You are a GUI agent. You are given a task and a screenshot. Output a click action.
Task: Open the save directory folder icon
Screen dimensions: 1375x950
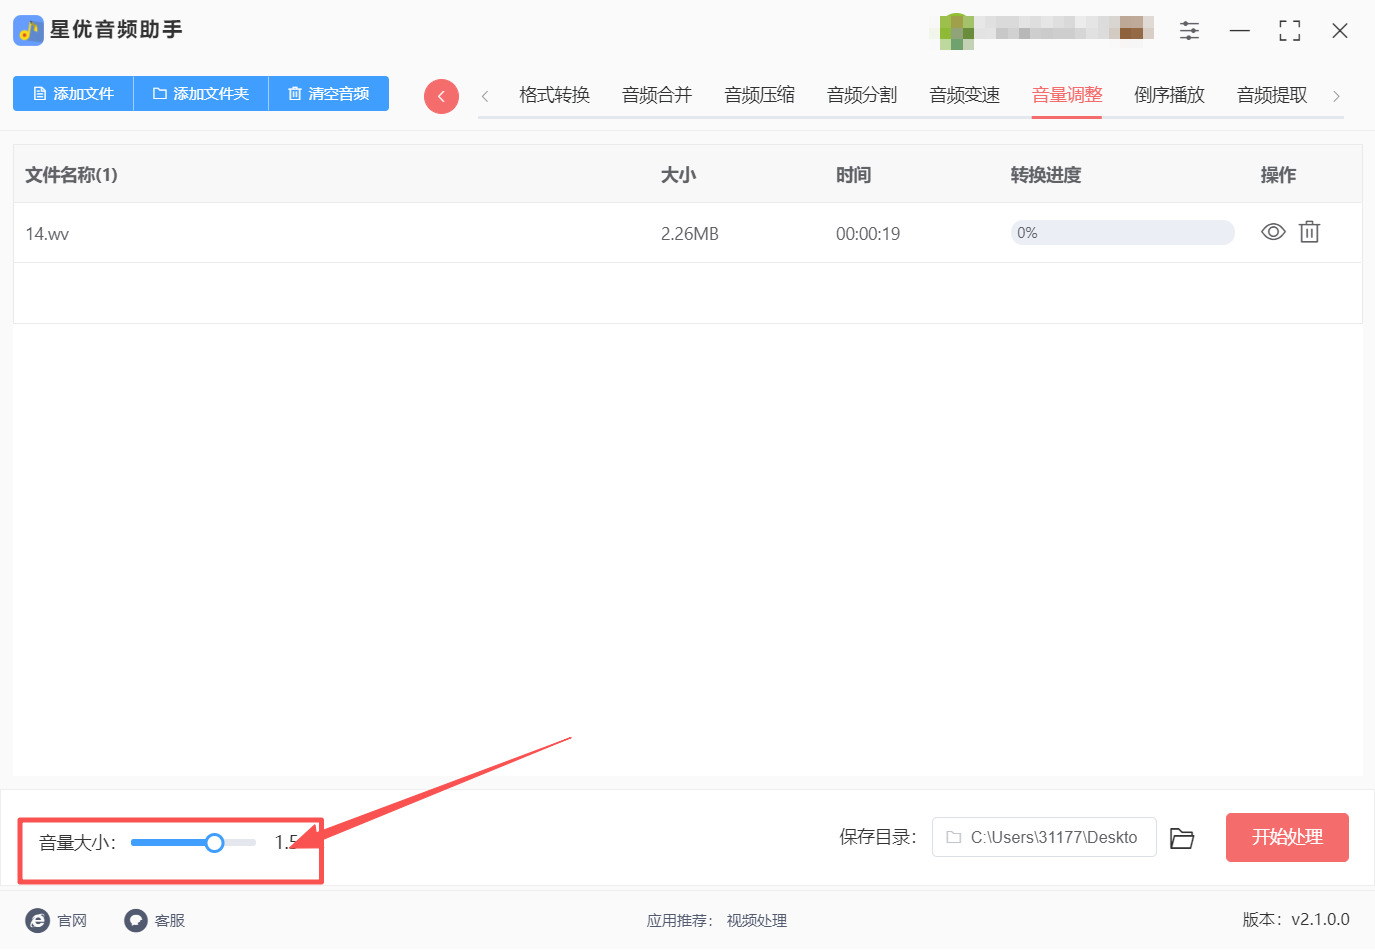1182,838
